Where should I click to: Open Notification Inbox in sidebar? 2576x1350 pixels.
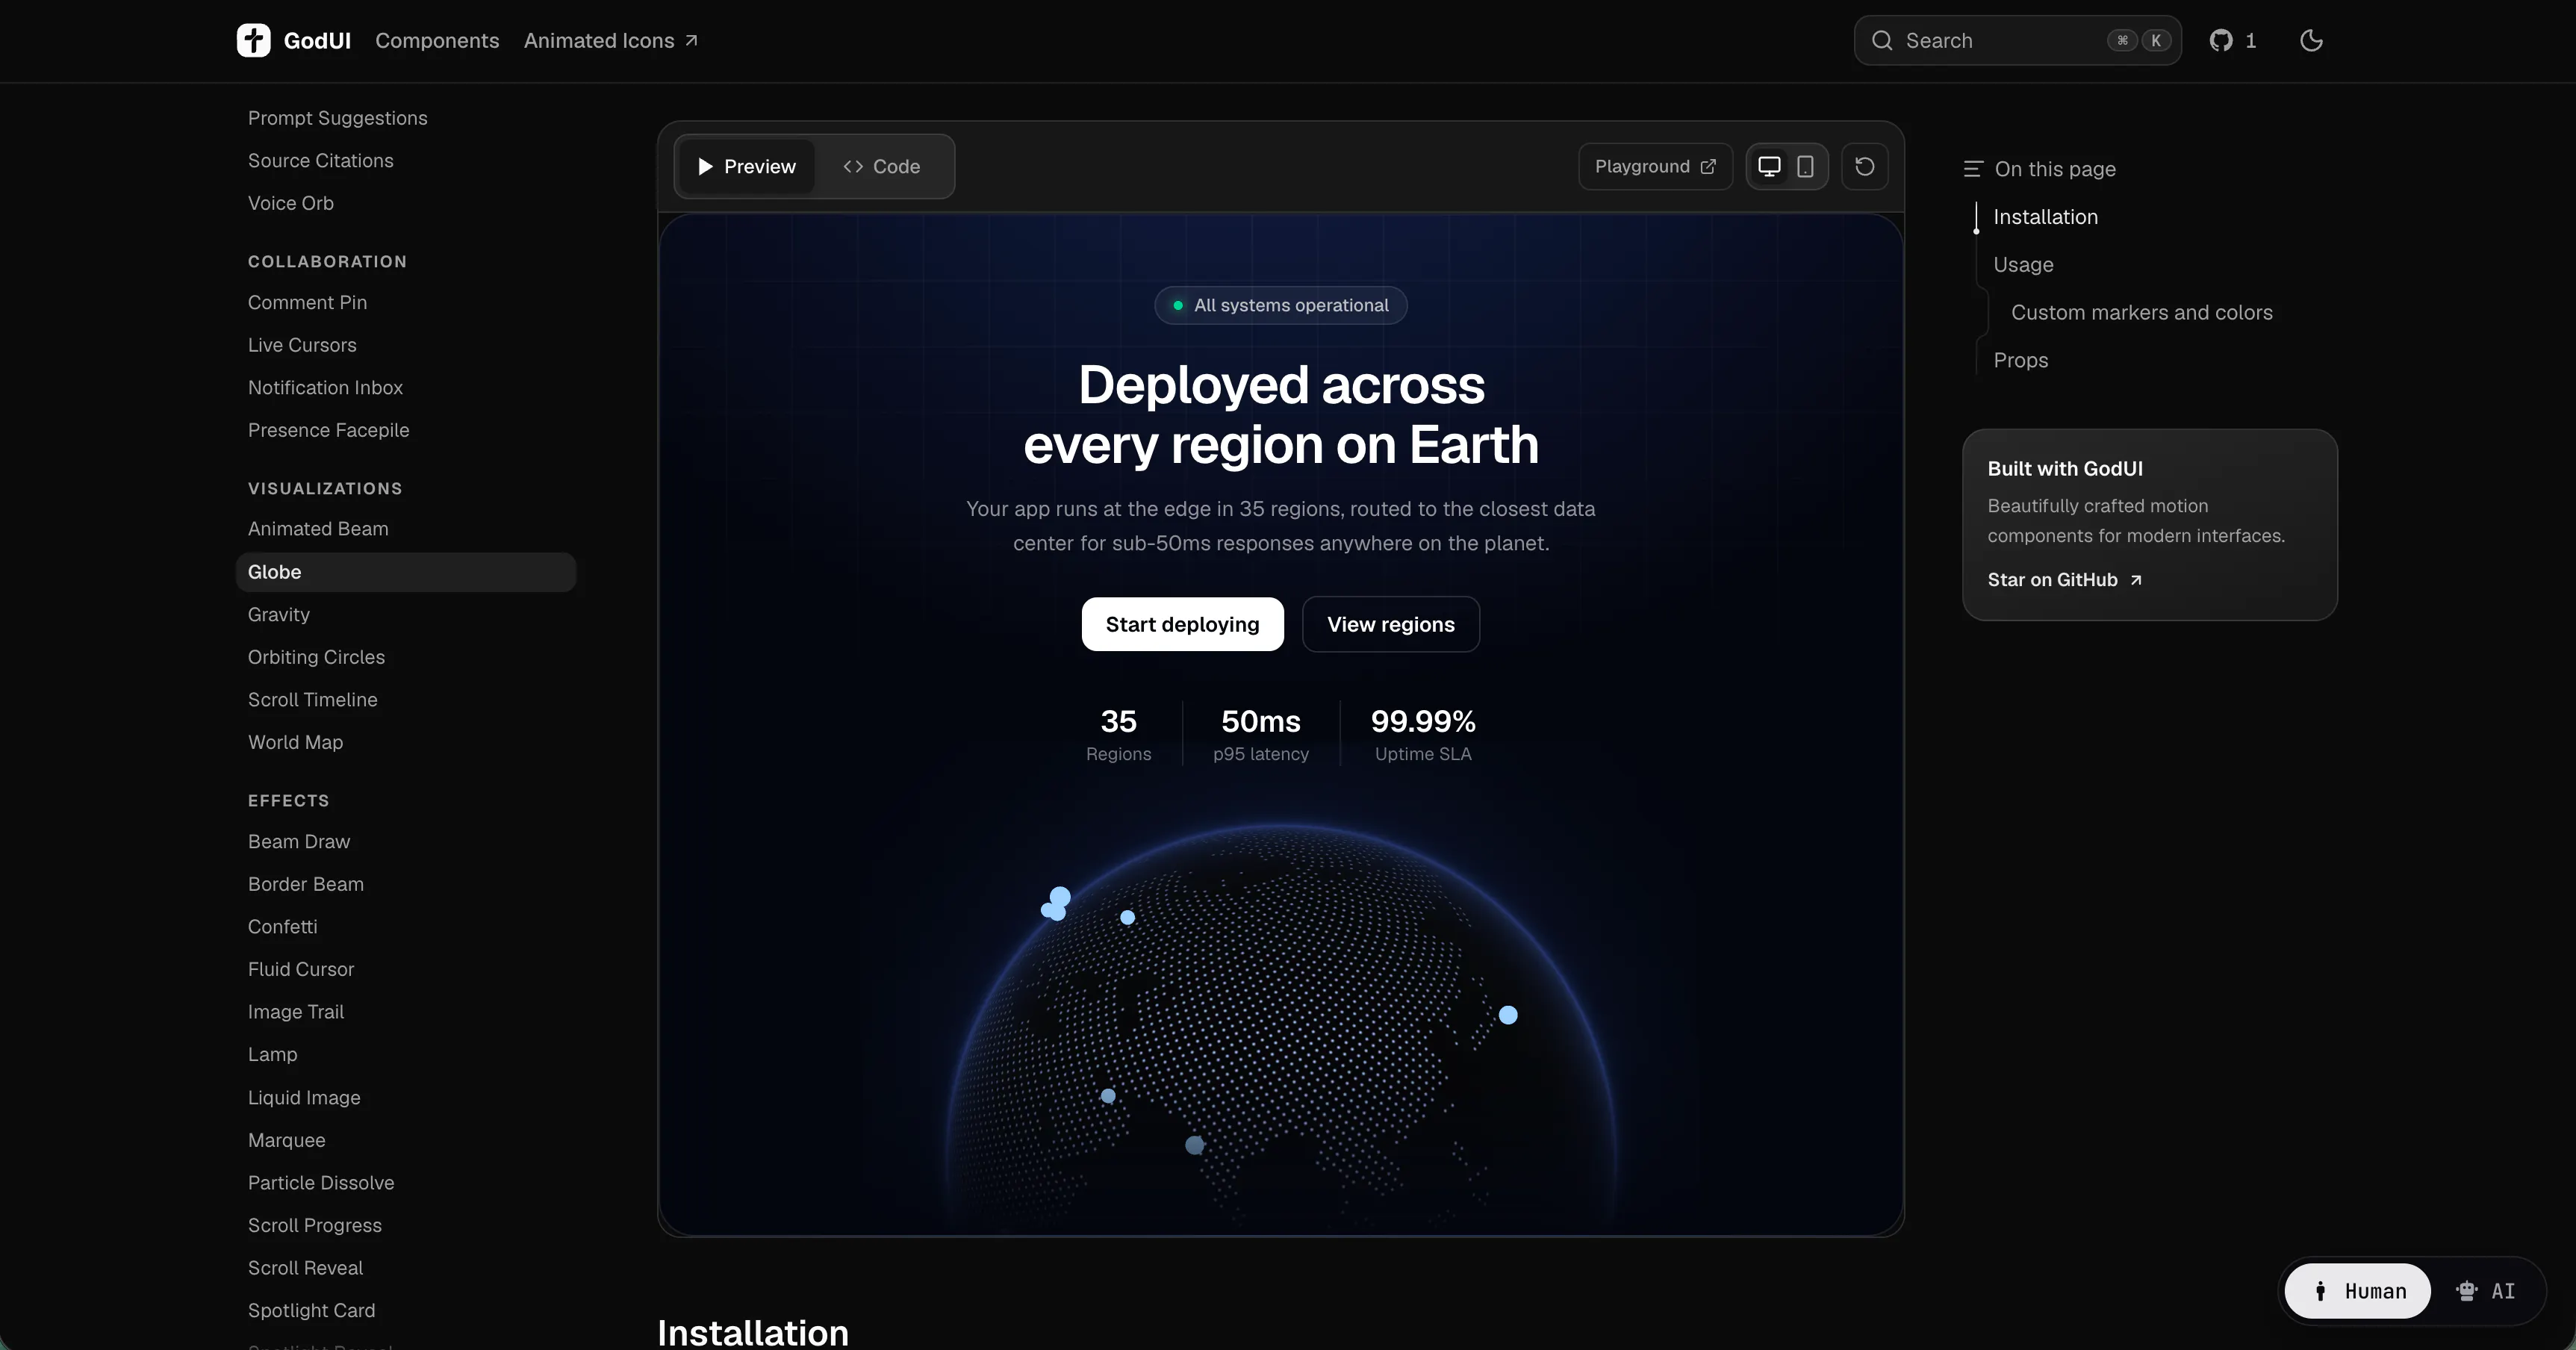point(325,387)
